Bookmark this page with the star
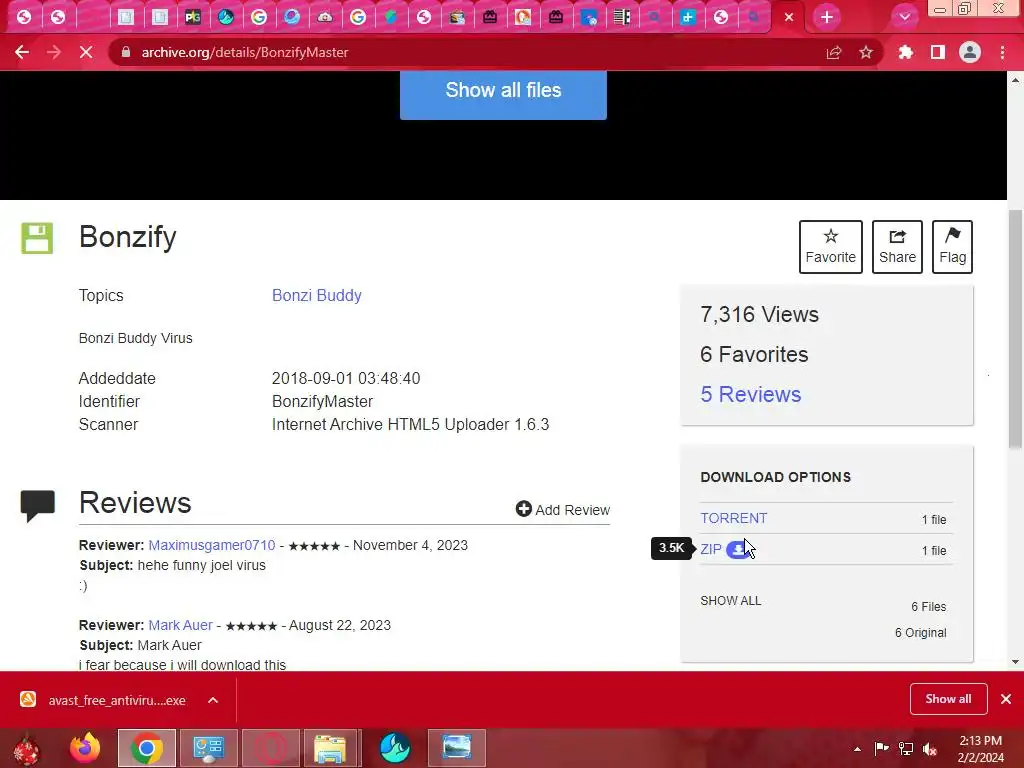 [x=866, y=52]
